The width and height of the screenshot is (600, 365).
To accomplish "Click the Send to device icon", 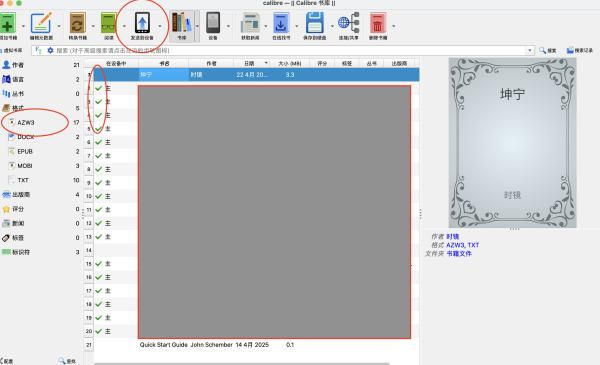I will pyautogui.click(x=142, y=23).
